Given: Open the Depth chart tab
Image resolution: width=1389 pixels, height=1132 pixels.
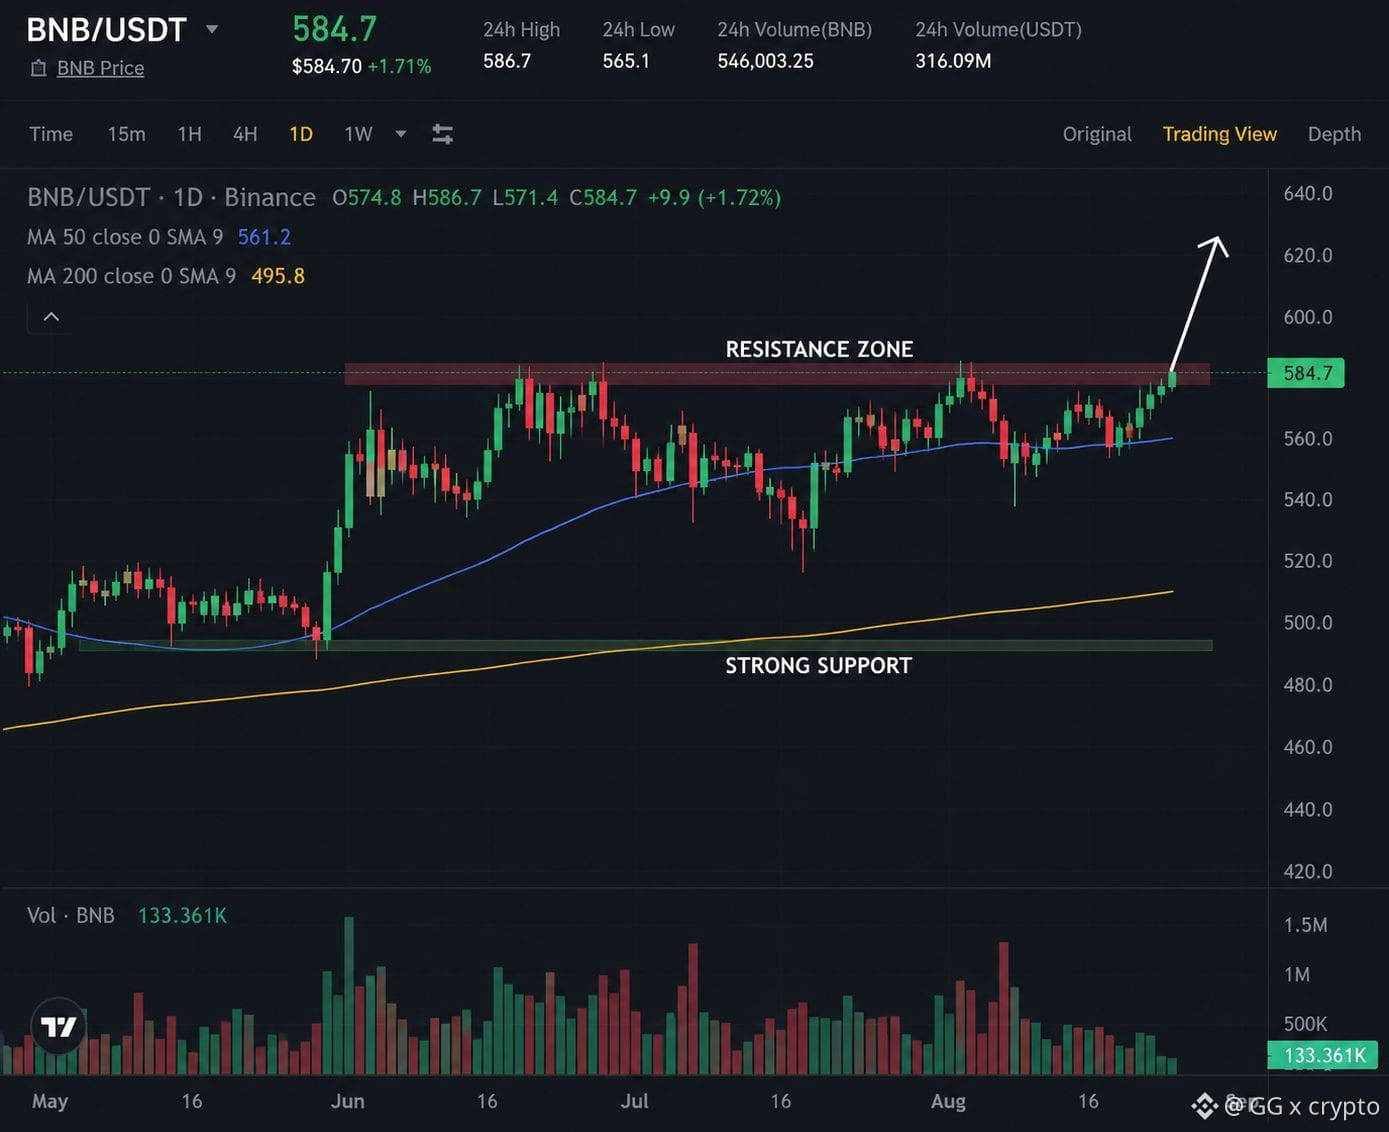Looking at the screenshot, I should pyautogui.click(x=1334, y=134).
